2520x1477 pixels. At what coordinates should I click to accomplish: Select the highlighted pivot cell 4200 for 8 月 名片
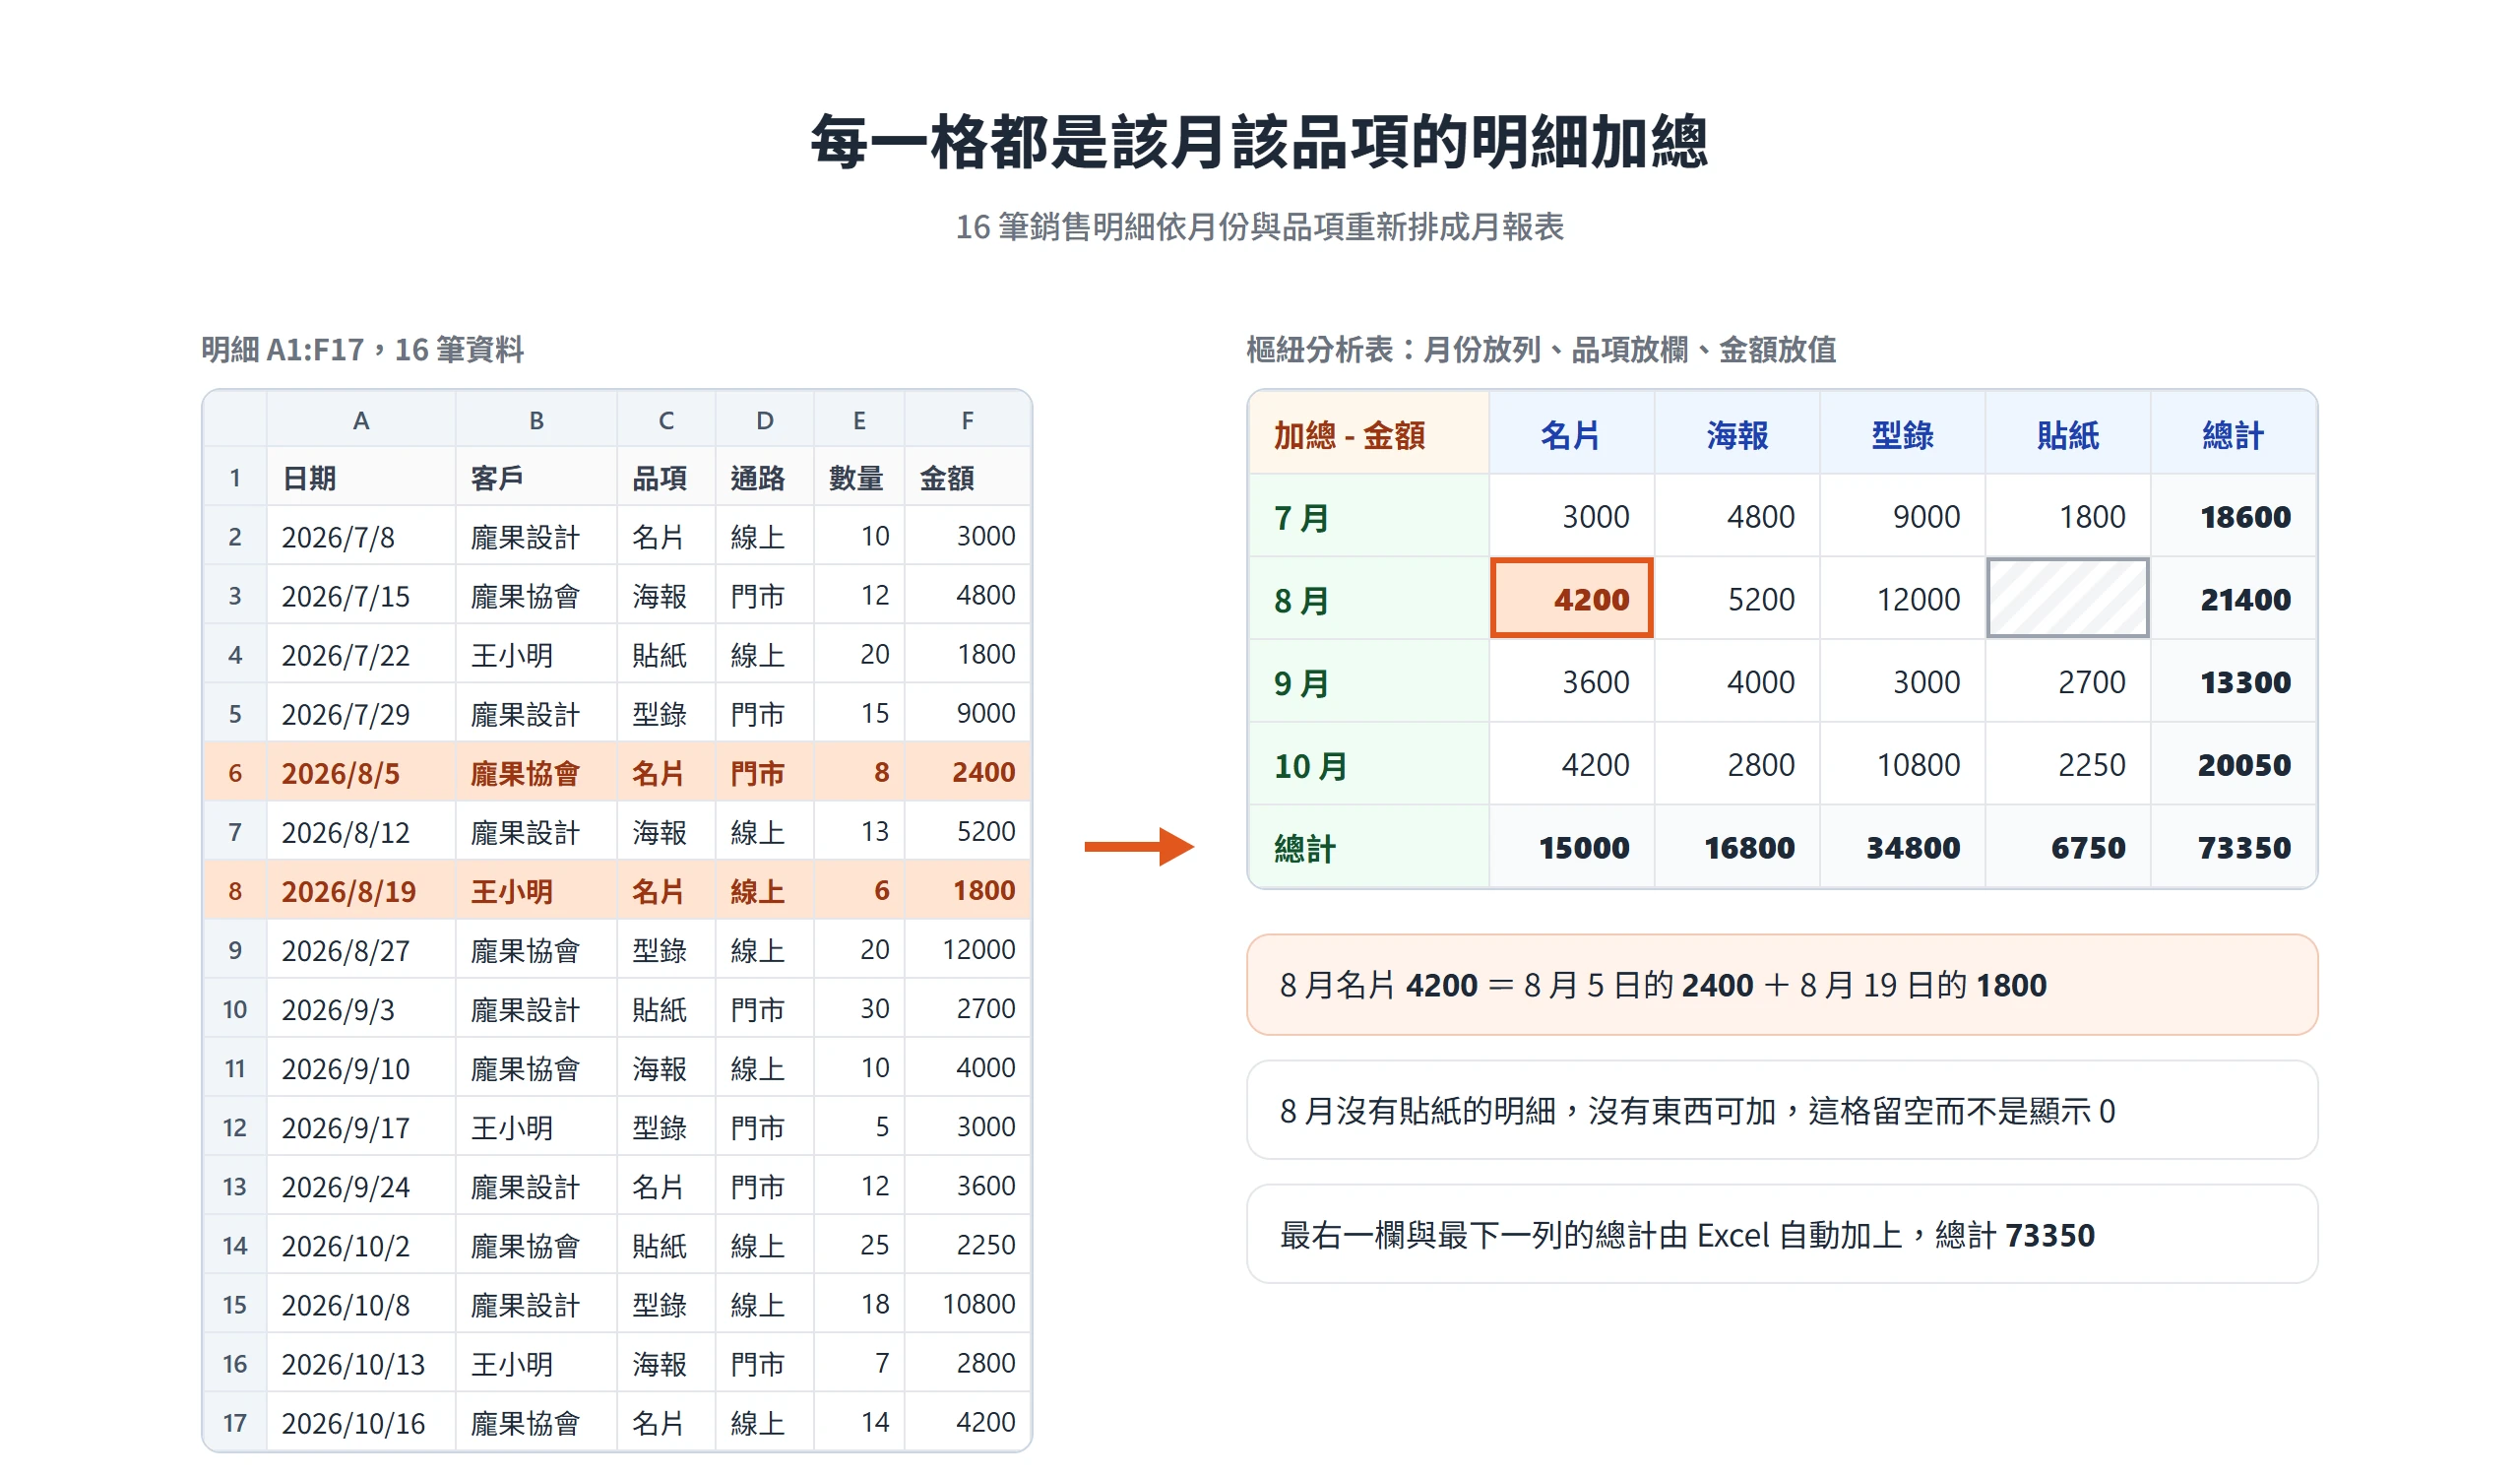click(1571, 598)
